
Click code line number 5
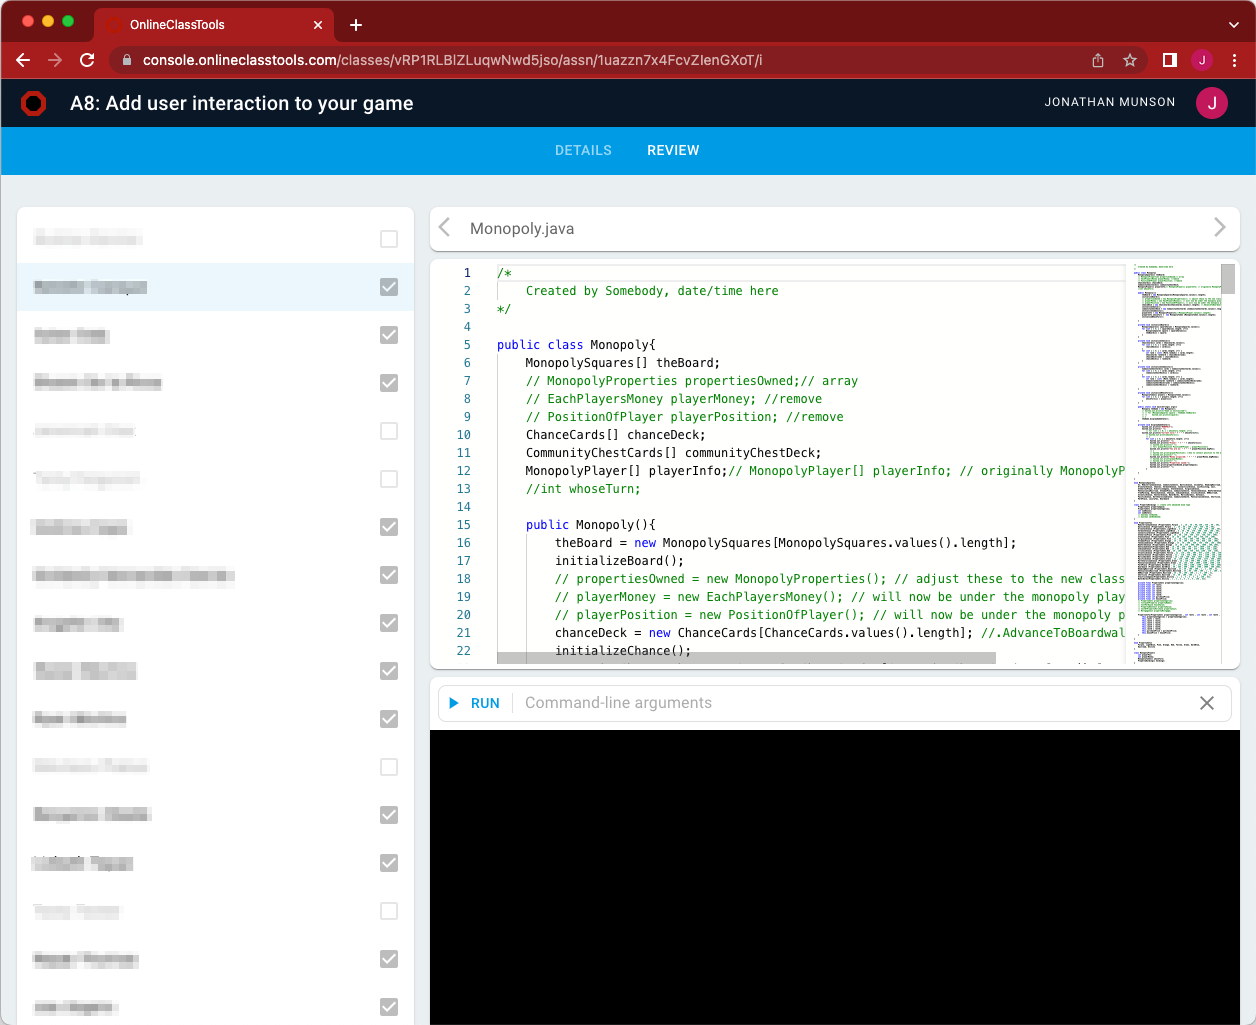pos(466,345)
